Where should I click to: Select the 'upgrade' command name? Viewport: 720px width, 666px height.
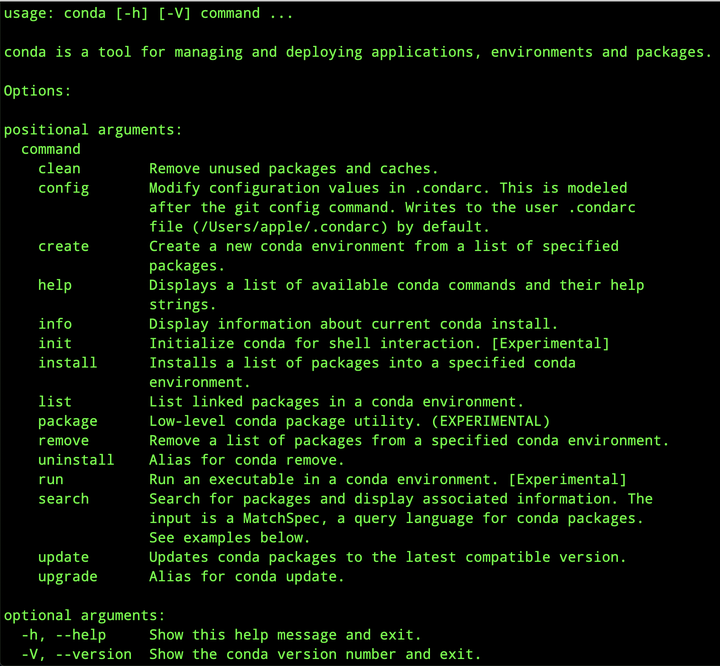point(67,577)
